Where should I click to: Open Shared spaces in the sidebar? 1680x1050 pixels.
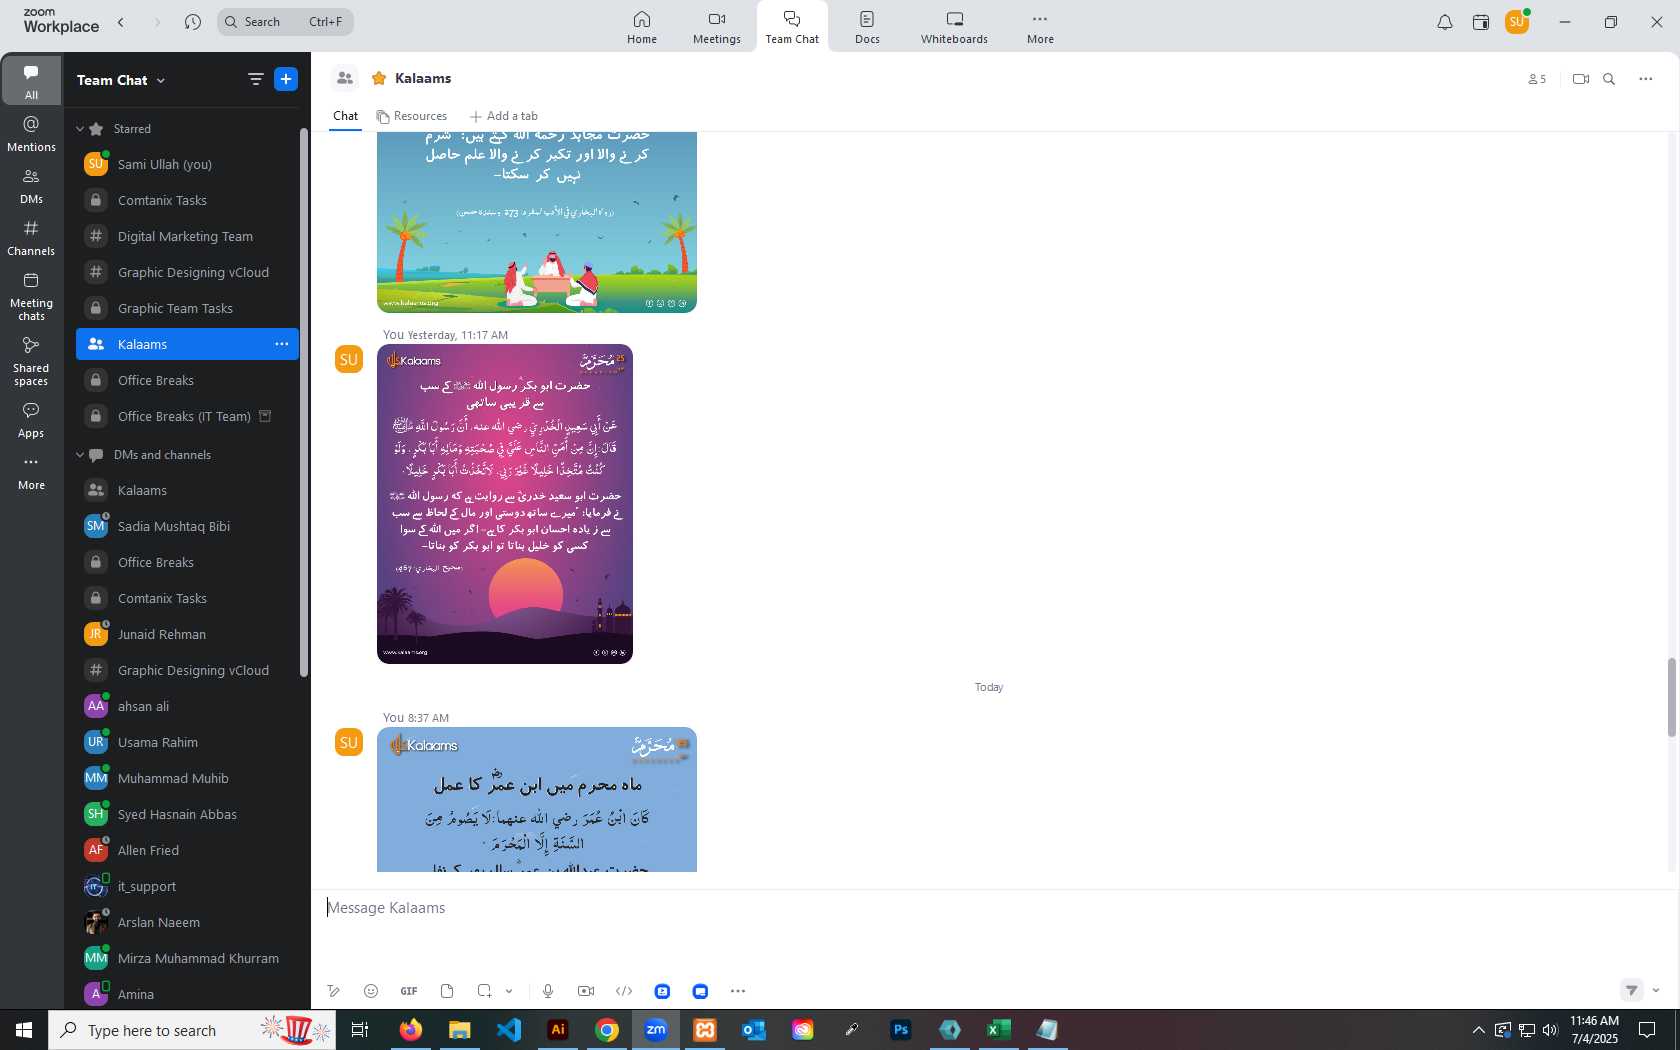tap(31, 361)
